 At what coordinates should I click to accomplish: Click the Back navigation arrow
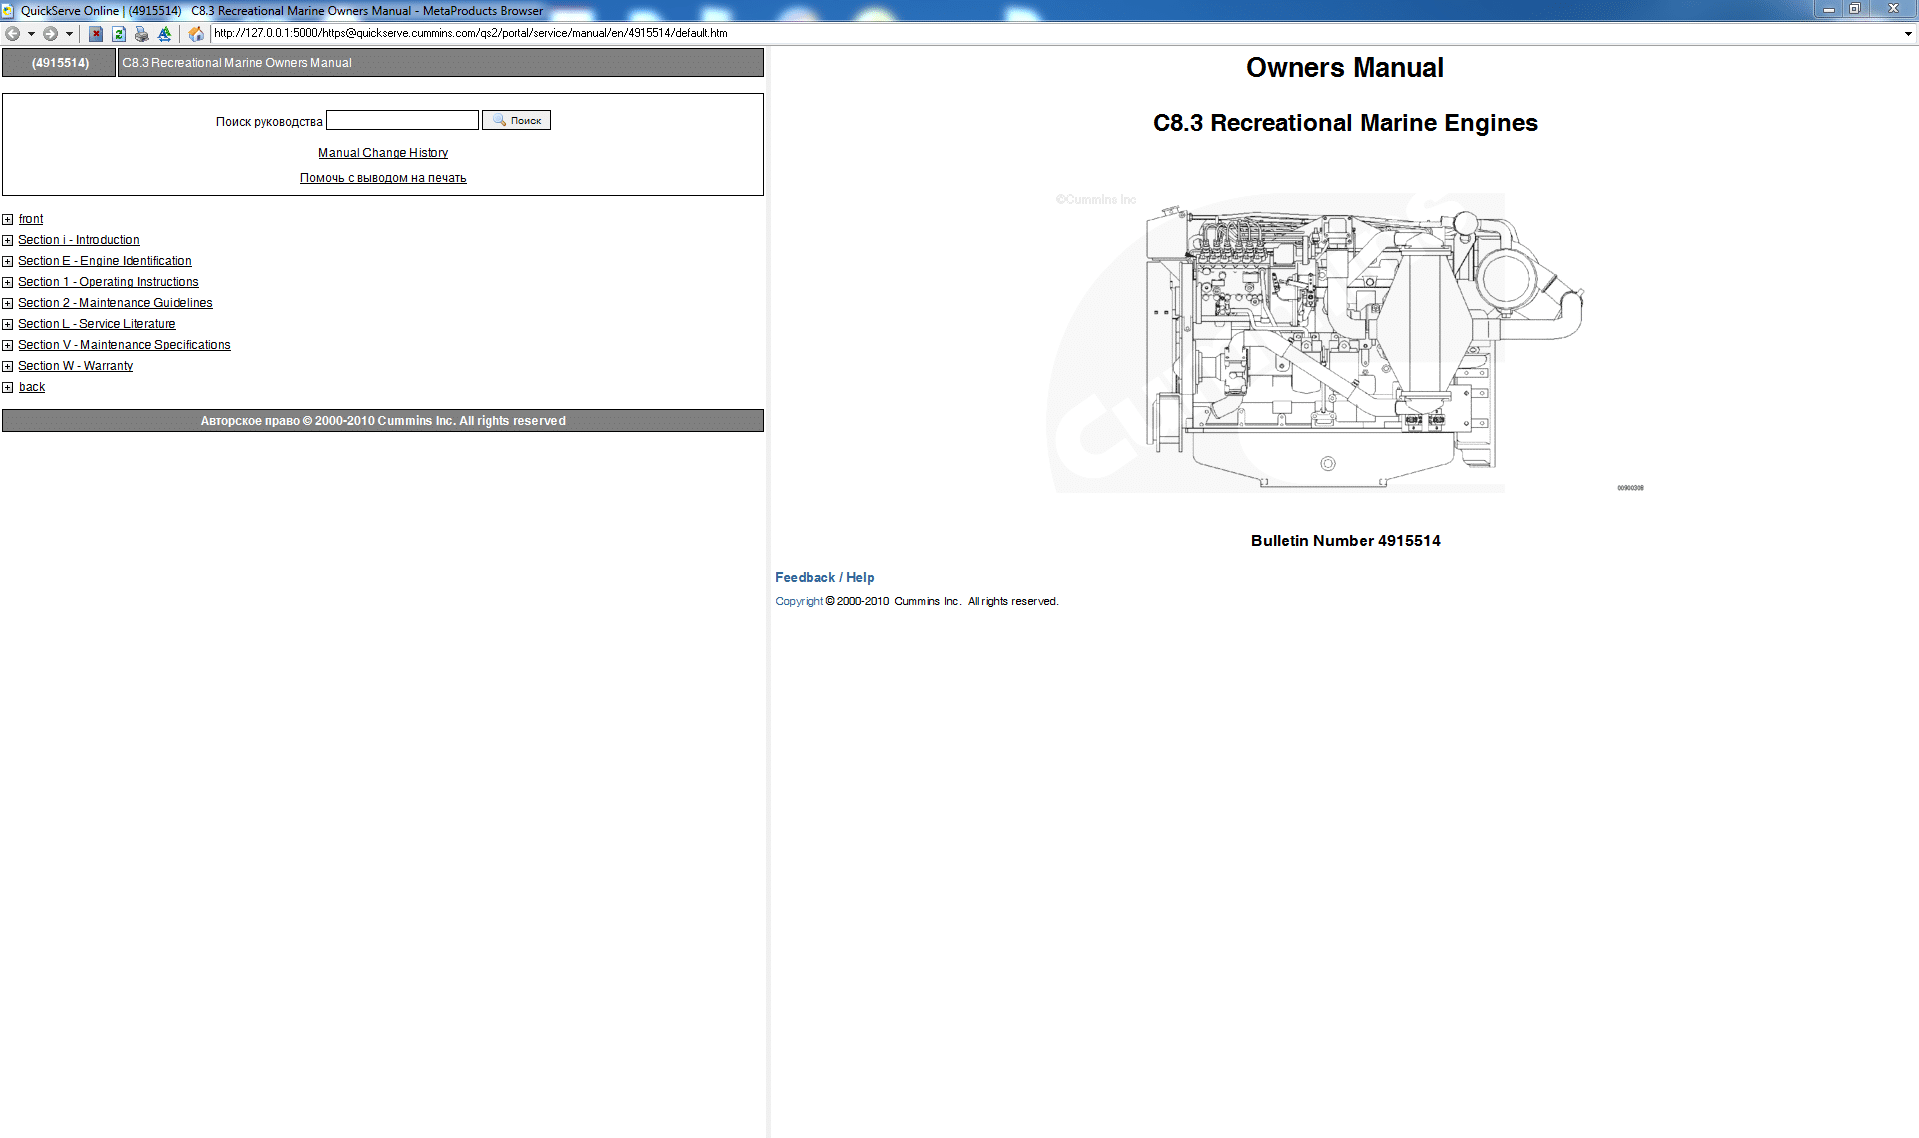click(12, 33)
